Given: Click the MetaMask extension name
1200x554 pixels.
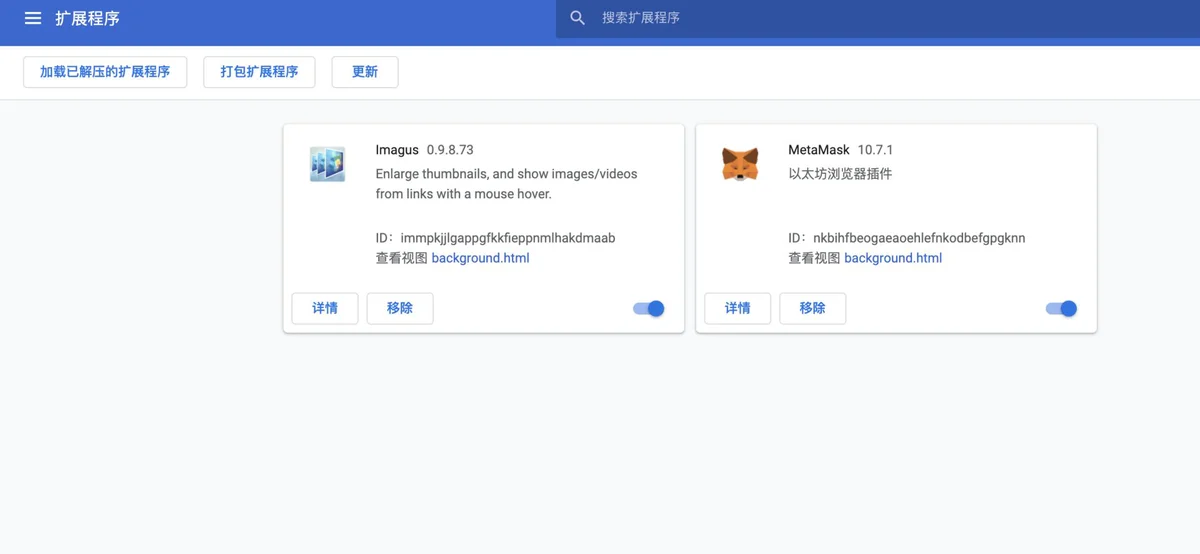Looking at the screenshot, I should [819, 150].
